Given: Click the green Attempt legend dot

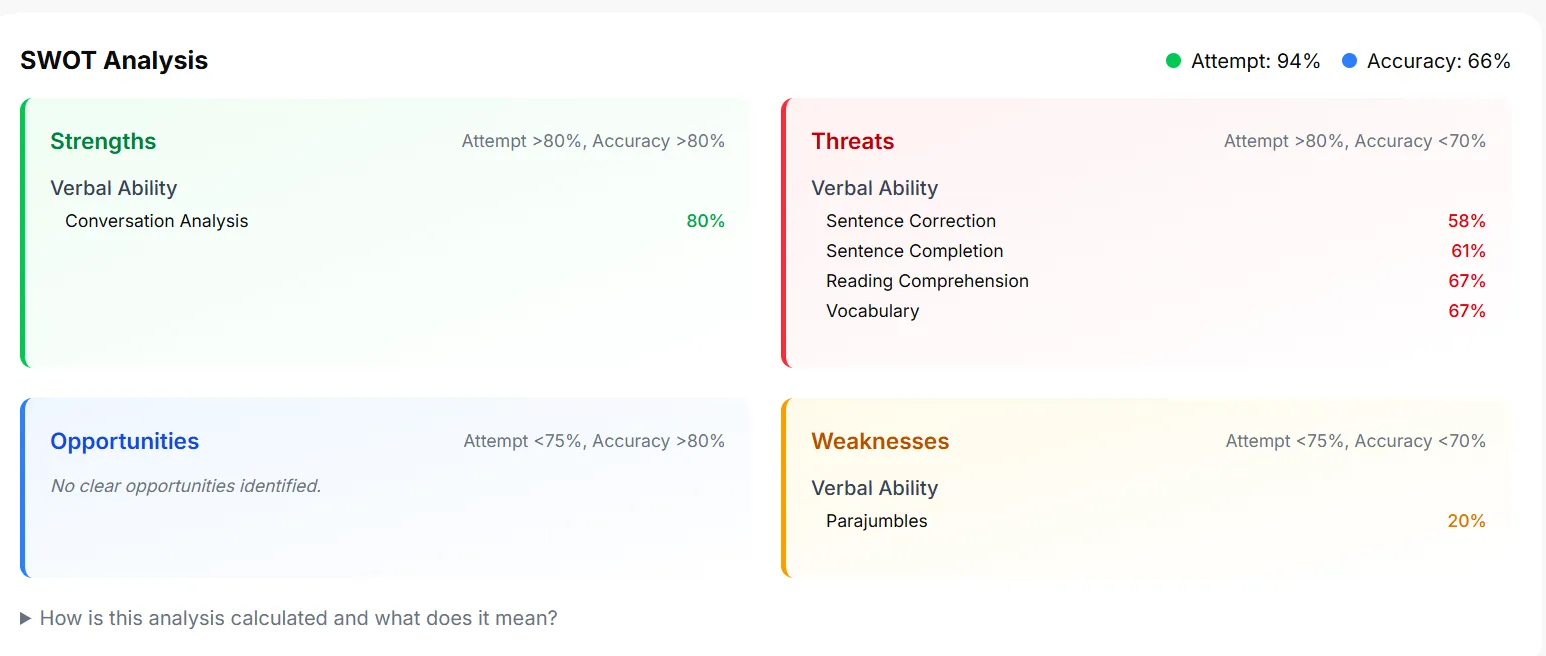Looking at the screenshot, I should [x=1174, y=61].
